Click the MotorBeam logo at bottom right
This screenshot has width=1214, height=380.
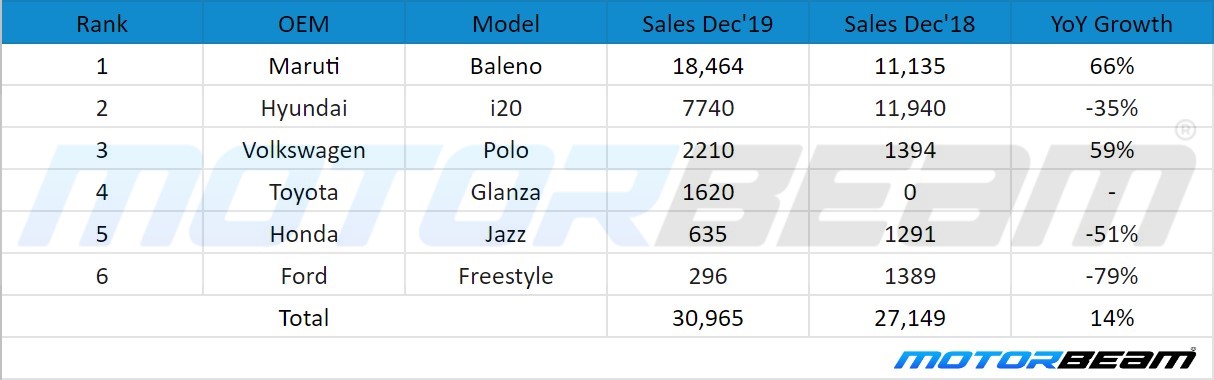tap(1045, 359)
